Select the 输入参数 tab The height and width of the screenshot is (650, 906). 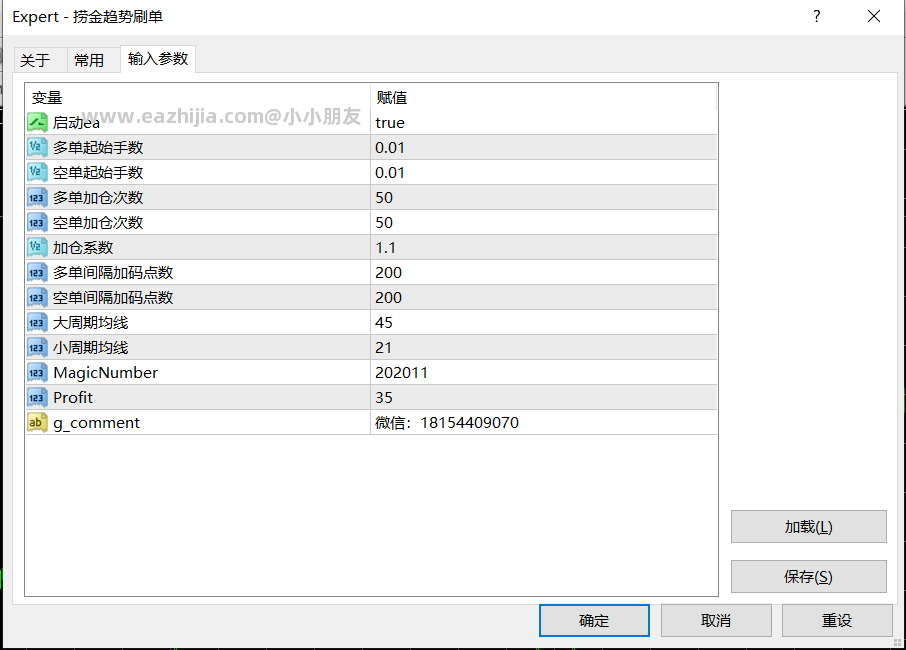(x=158, y=59)
